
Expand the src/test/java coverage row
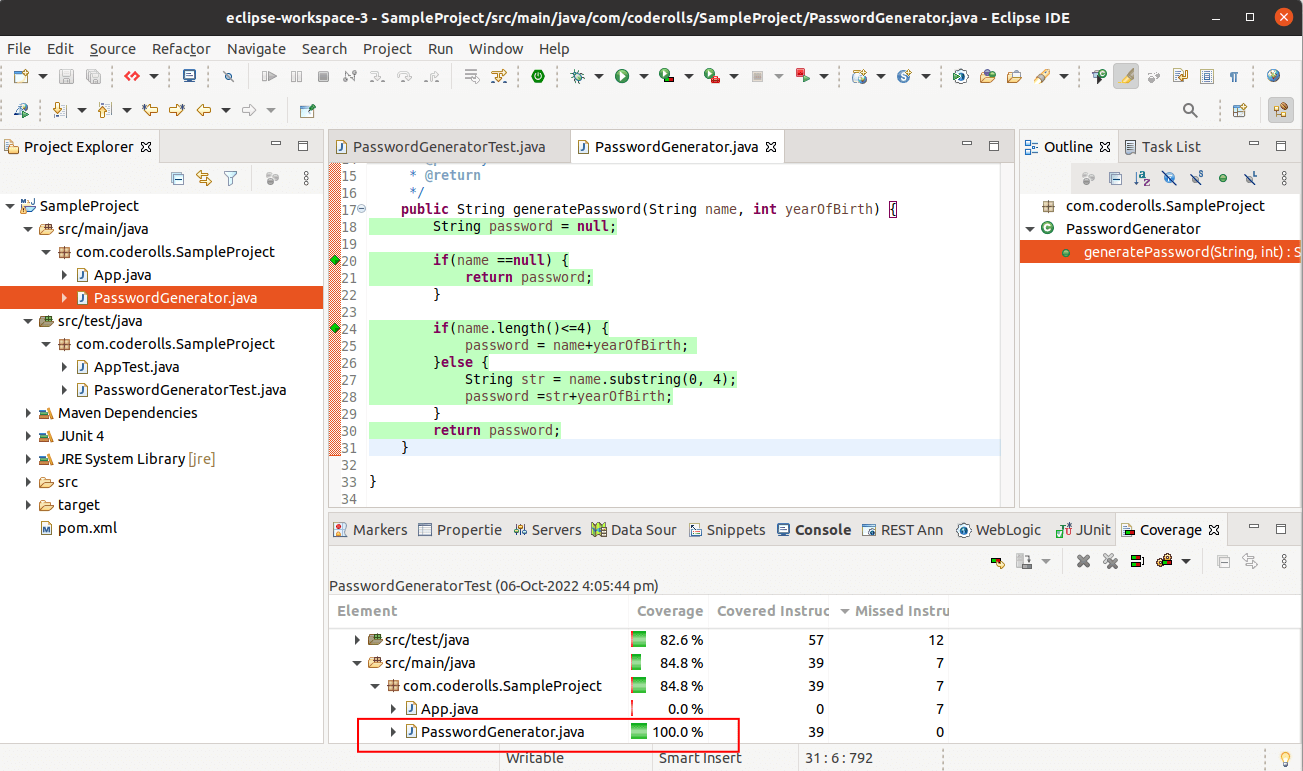[x=357, y=640]
